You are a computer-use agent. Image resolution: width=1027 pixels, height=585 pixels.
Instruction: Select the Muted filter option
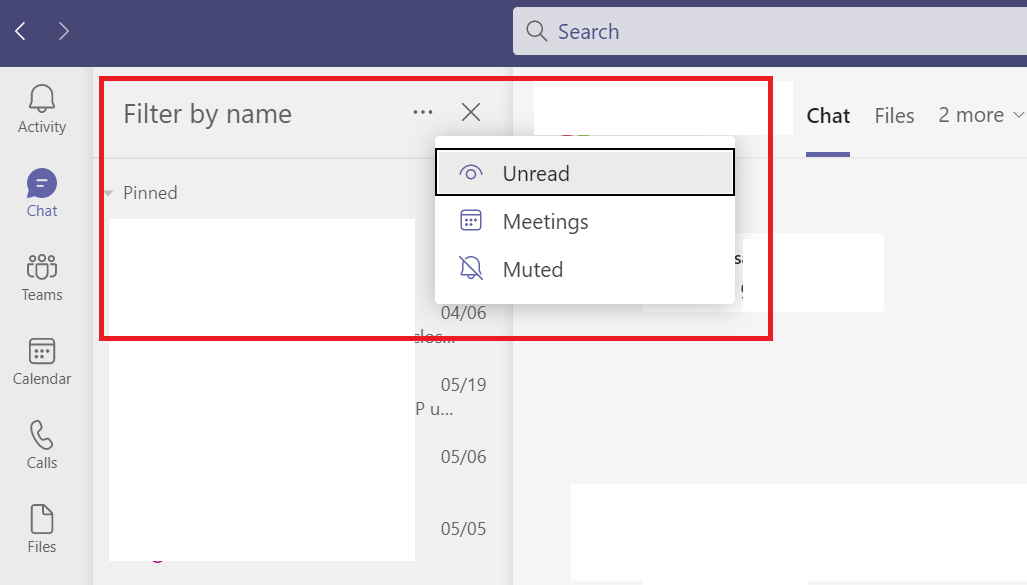[x=585, y=269]
